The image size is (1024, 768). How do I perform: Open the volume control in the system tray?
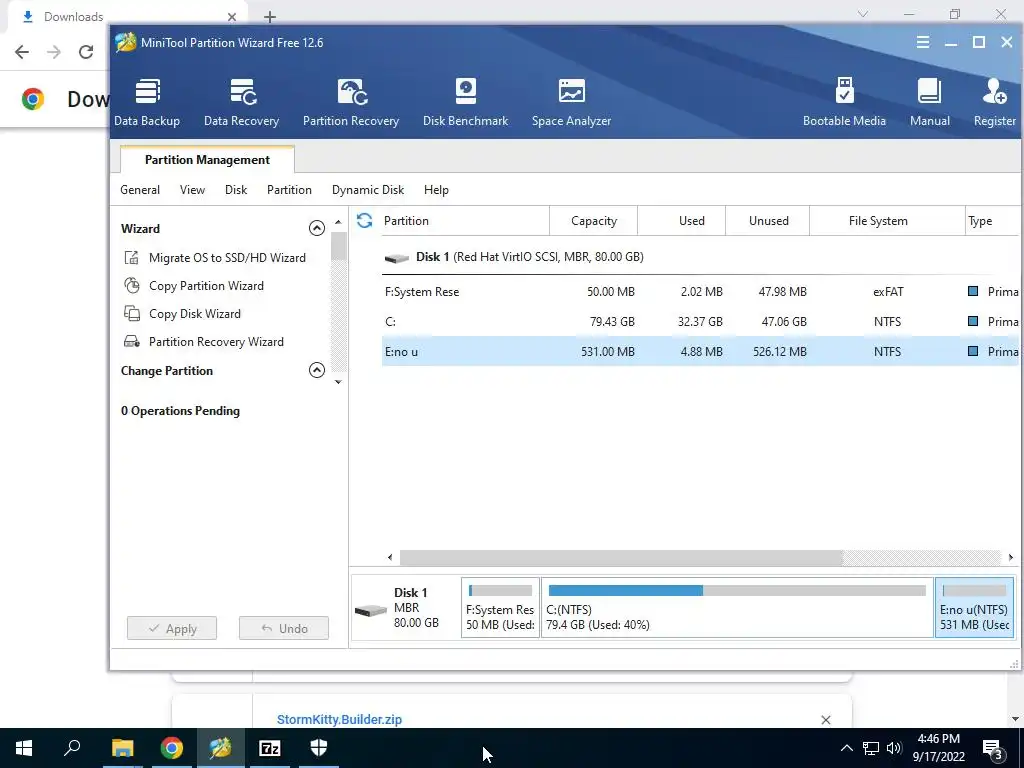click(x=894, y=748)
